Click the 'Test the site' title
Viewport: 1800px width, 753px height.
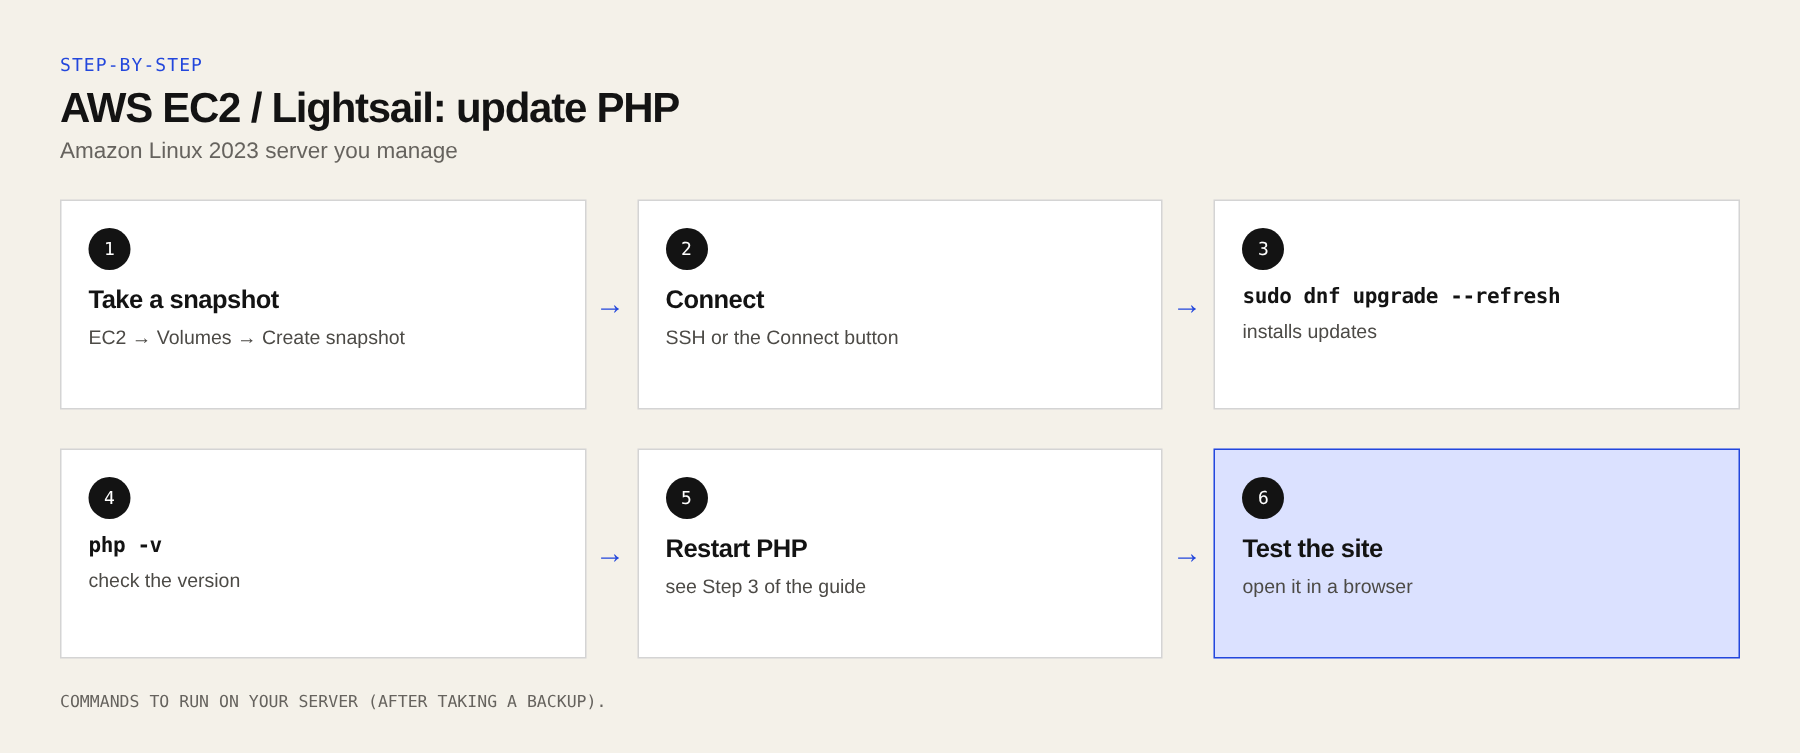[1312, 549]
